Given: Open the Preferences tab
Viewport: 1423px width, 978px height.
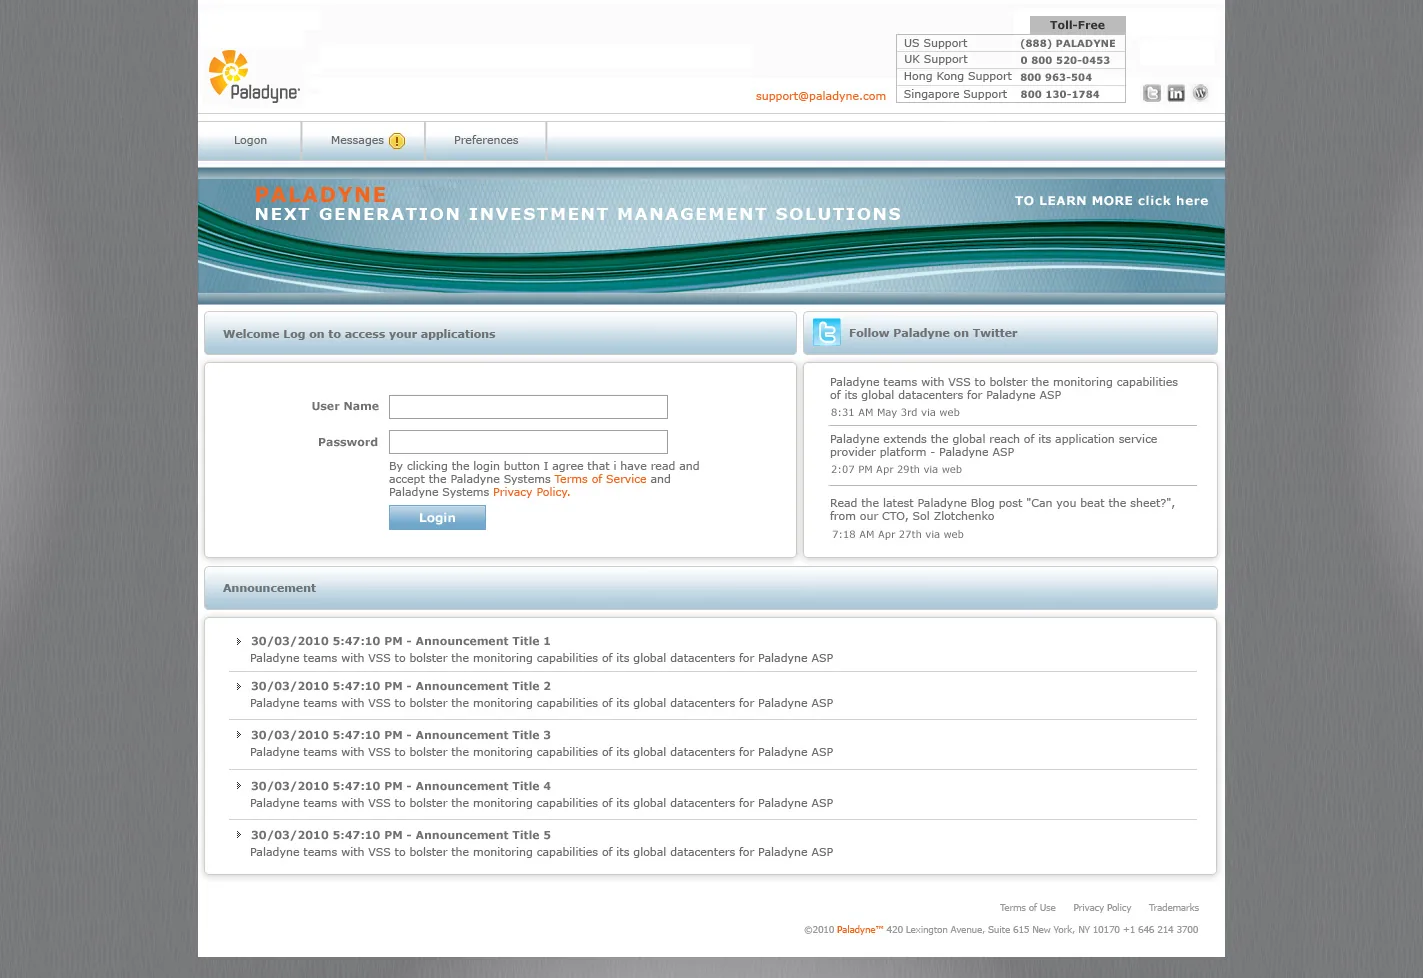Looking at the screenshot, I should 486,140.
